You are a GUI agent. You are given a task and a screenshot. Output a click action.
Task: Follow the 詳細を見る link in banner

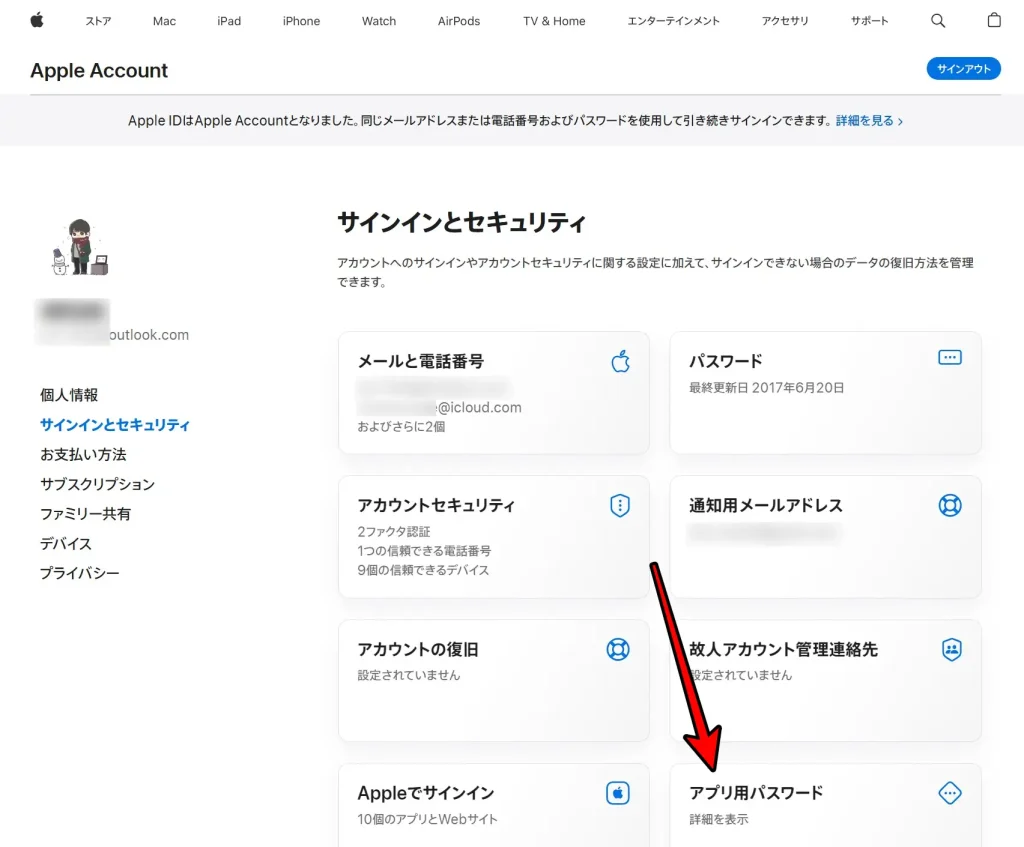pos(869,121)
